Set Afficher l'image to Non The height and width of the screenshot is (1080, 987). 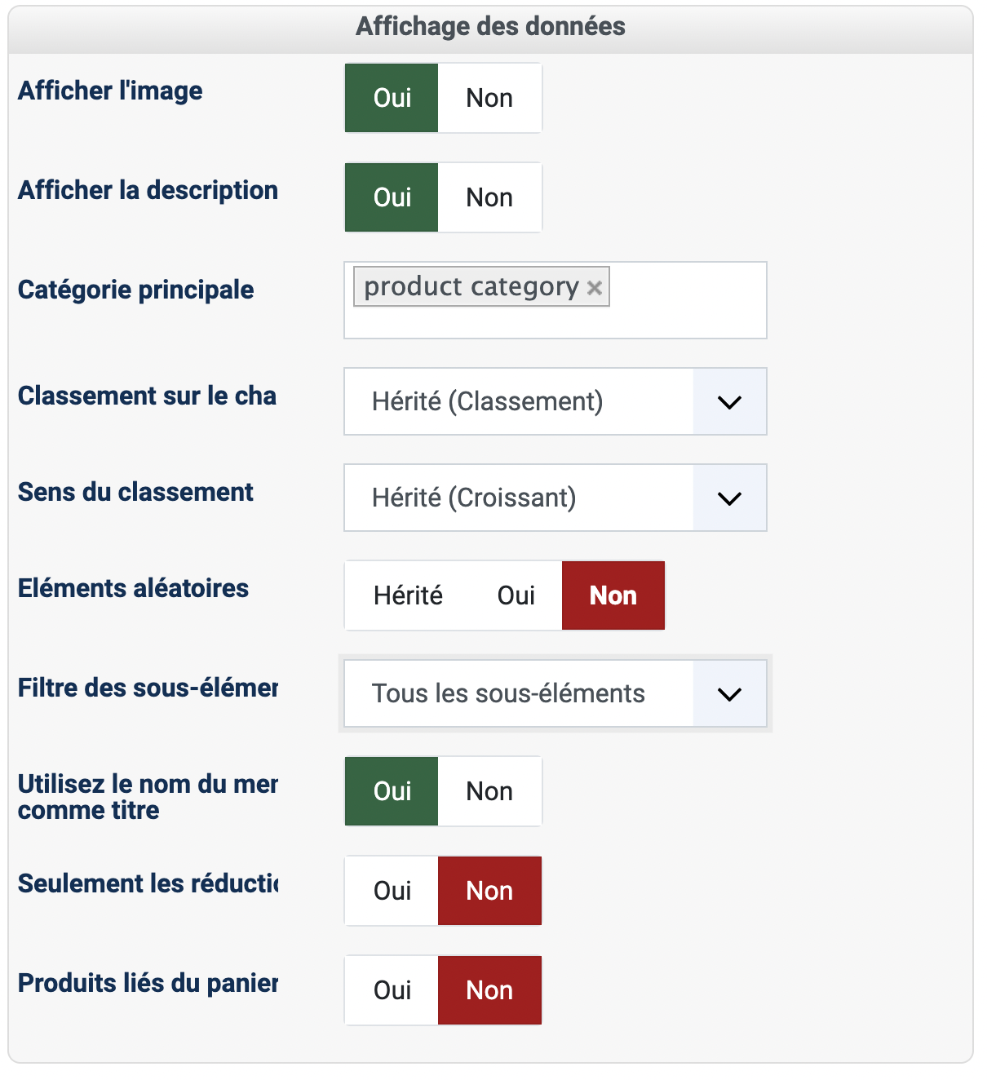coord(489,98)
